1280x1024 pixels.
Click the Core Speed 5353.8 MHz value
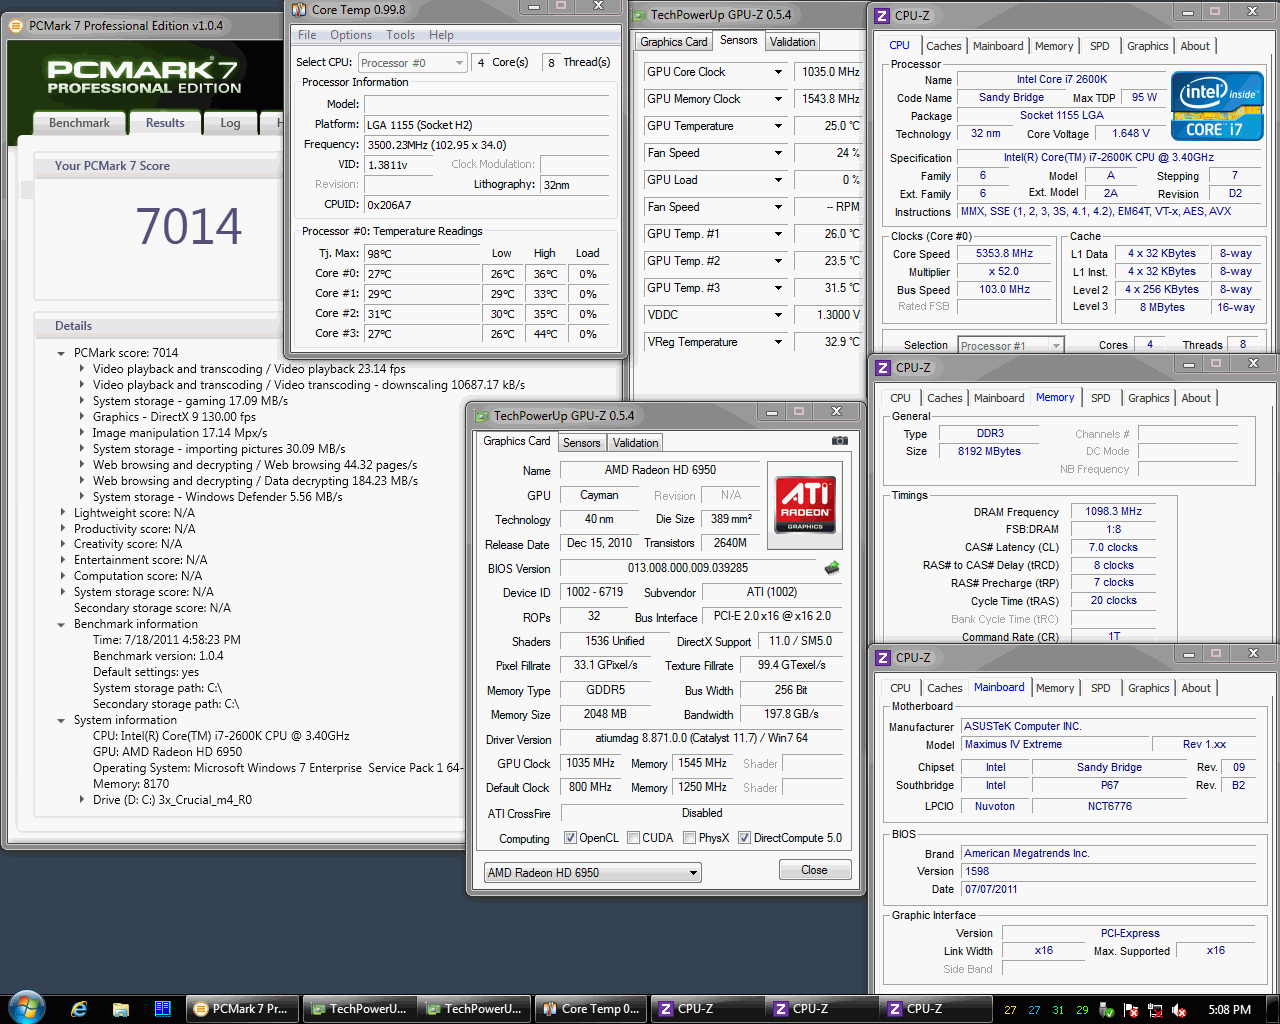click(x=1005, y=254)
